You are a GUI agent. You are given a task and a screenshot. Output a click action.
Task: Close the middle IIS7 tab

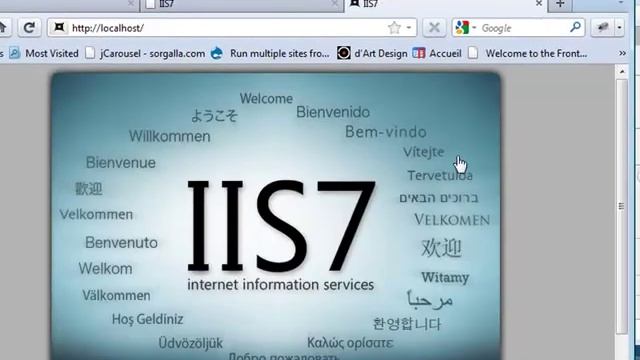click(334, 4)
